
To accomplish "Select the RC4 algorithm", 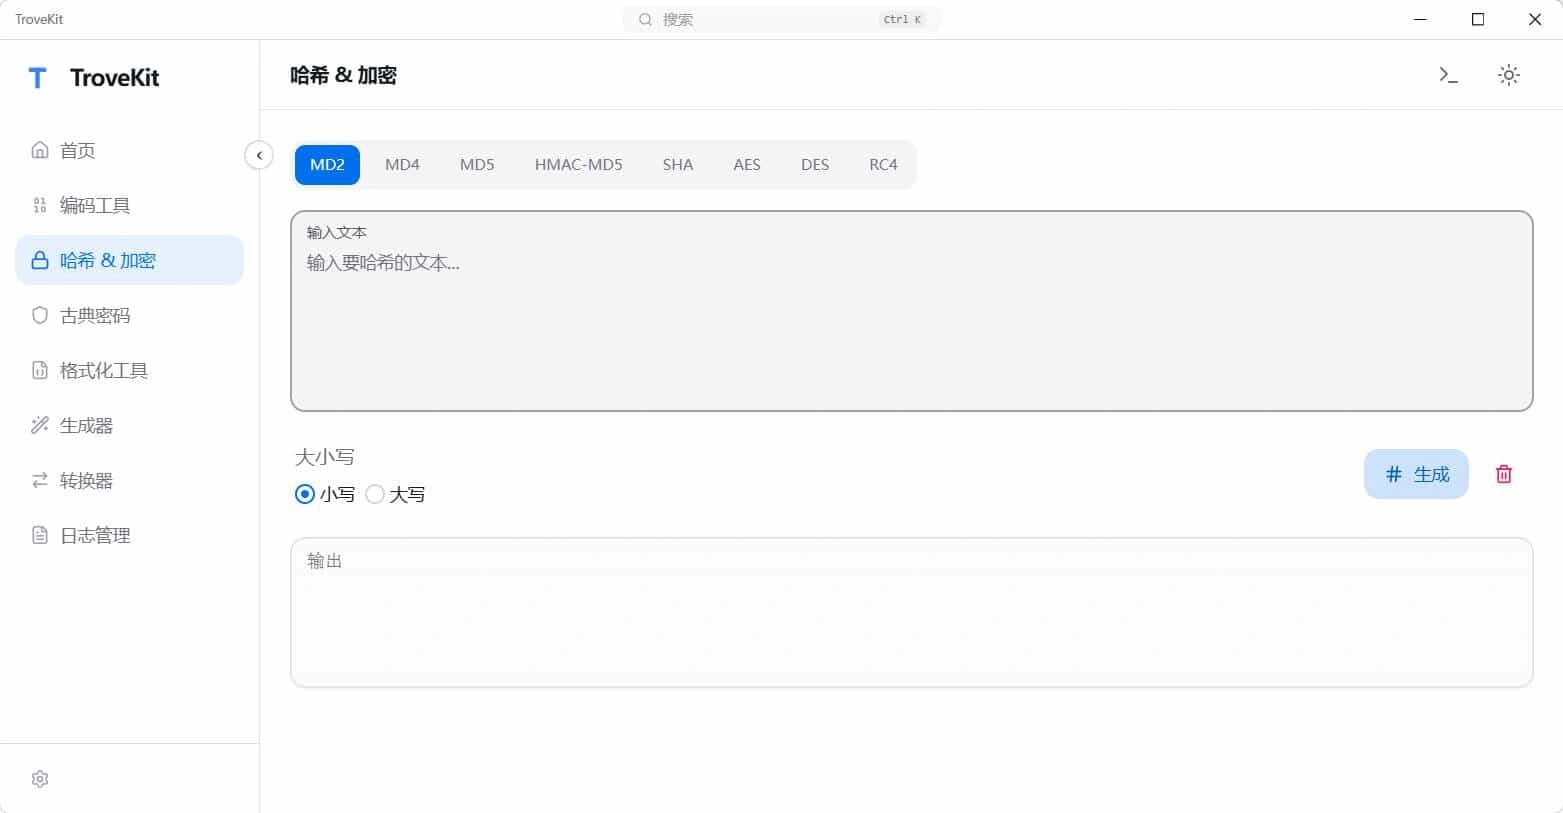I will coord(882,164).
